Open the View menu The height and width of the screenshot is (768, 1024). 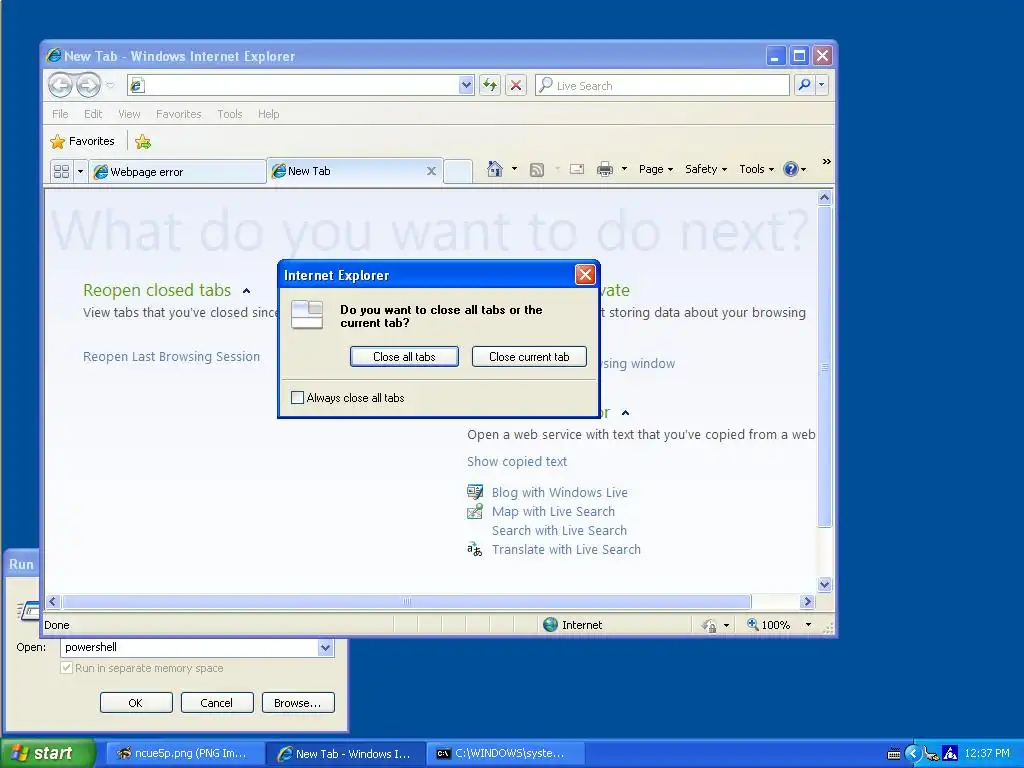(x=129, y=114)
